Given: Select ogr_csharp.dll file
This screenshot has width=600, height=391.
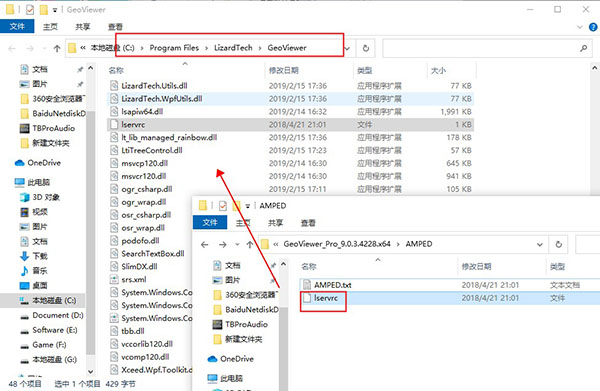Looking at the screenshot, I should 147,189.
